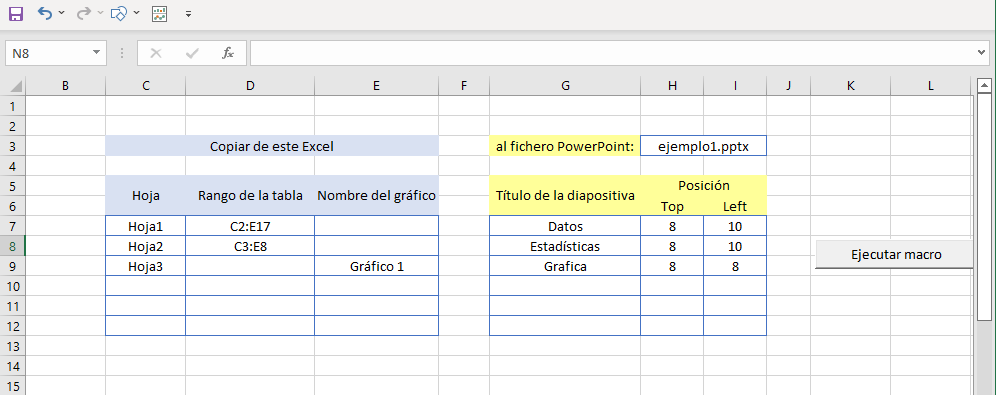This screenshot has width=996, height=395.
Task: Expand the formula bar with chevron
Action: point(982,53)
